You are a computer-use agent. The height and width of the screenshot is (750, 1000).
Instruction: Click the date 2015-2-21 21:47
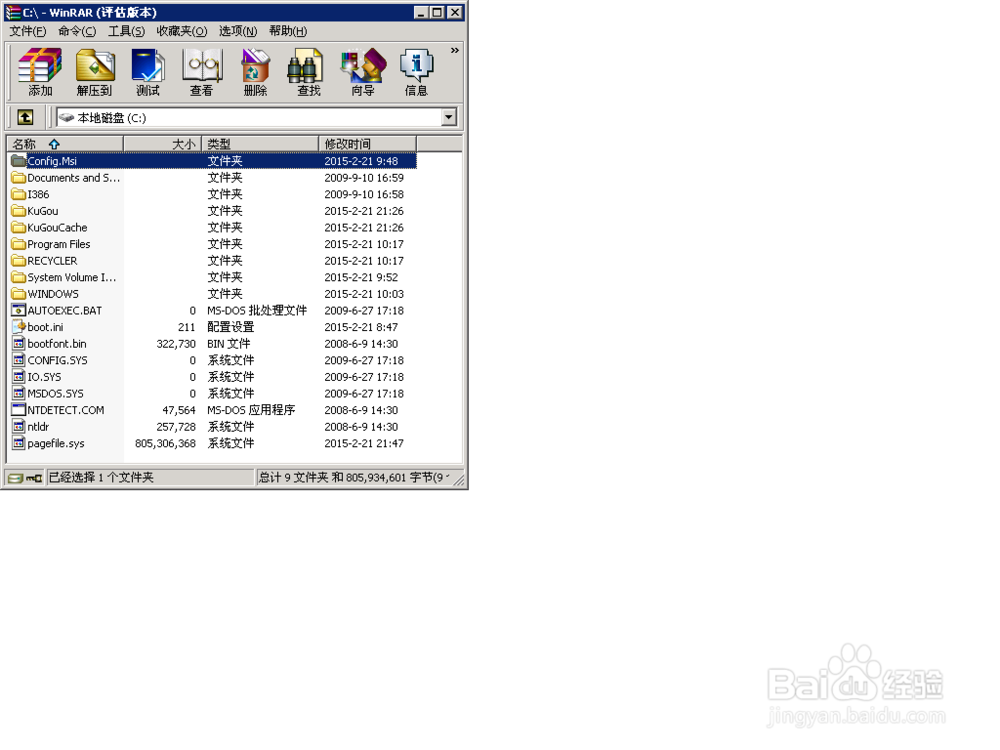click(x=364, y=443)
